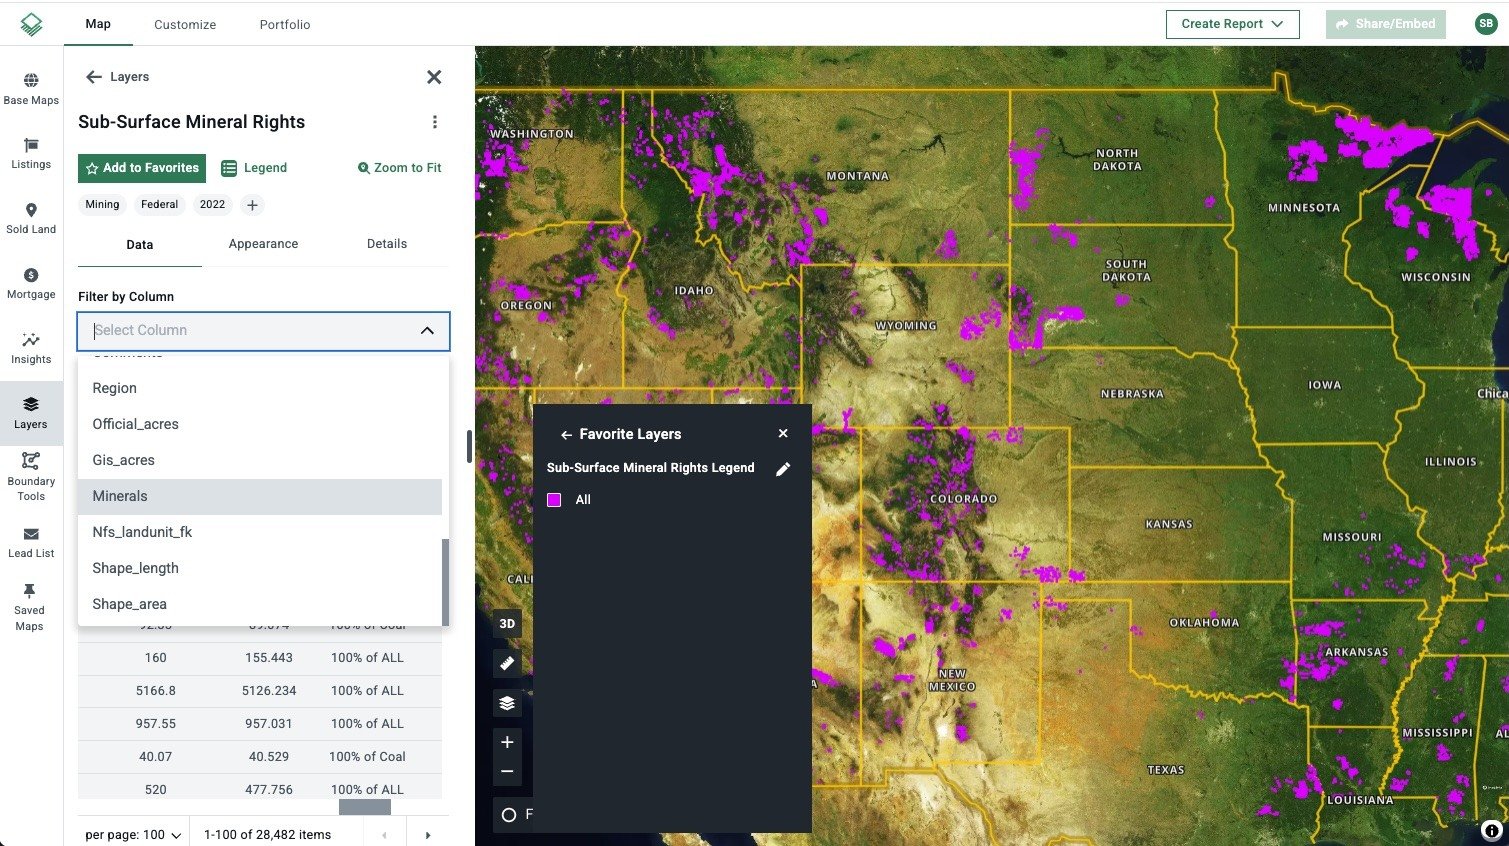Toggle 3D view mode on the map
Screen dimensions: 1509x846
click(507, 623)
